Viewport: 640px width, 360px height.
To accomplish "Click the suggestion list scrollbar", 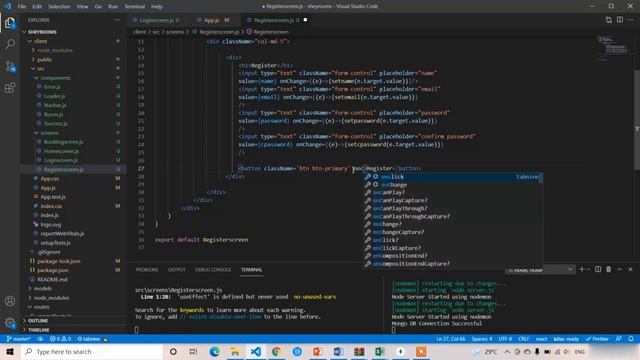I will point(541,178).
